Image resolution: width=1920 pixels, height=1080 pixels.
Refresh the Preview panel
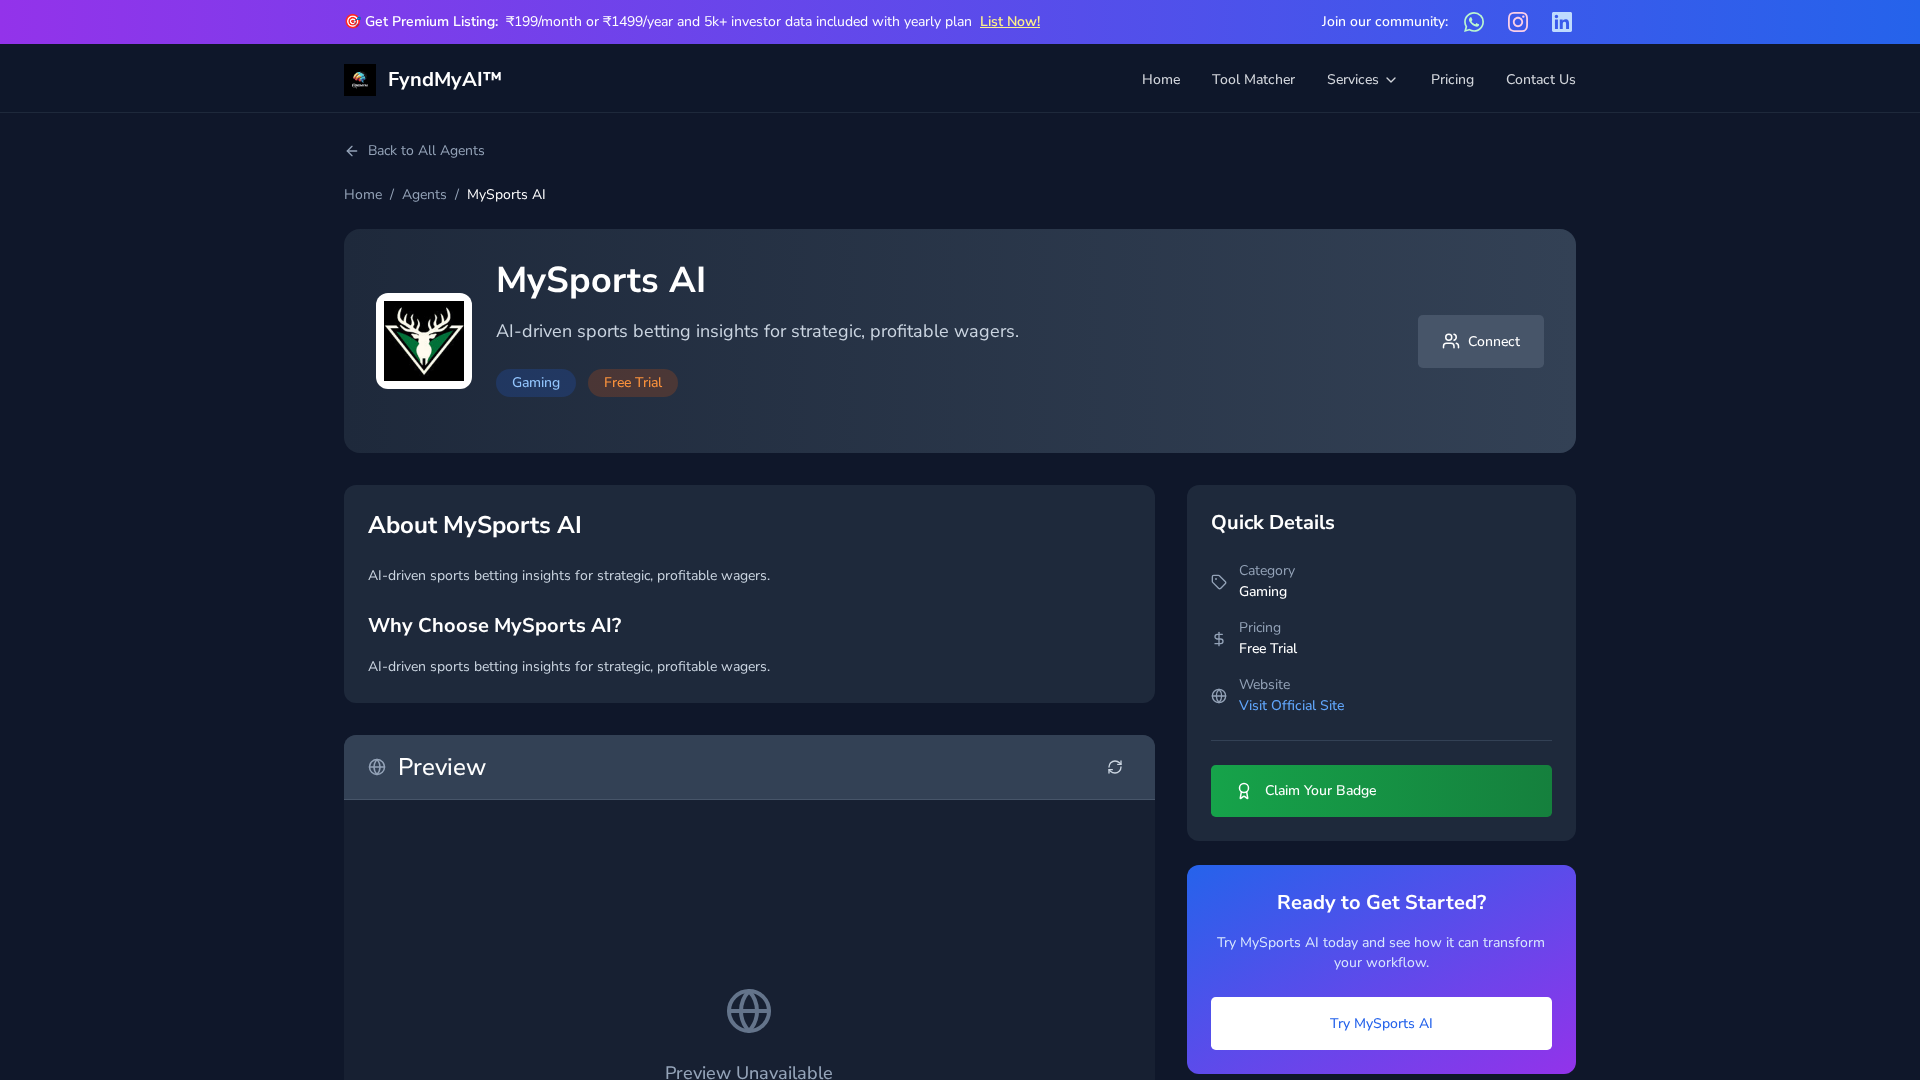1115,767
